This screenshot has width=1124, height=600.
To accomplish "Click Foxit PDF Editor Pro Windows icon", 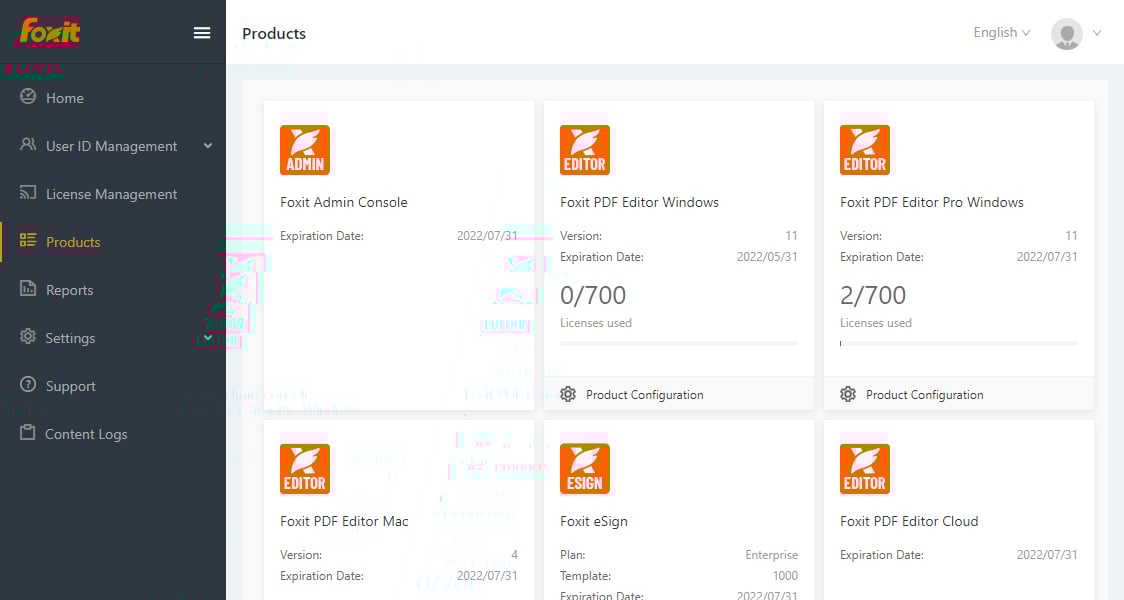I will [x=865, y=150].
